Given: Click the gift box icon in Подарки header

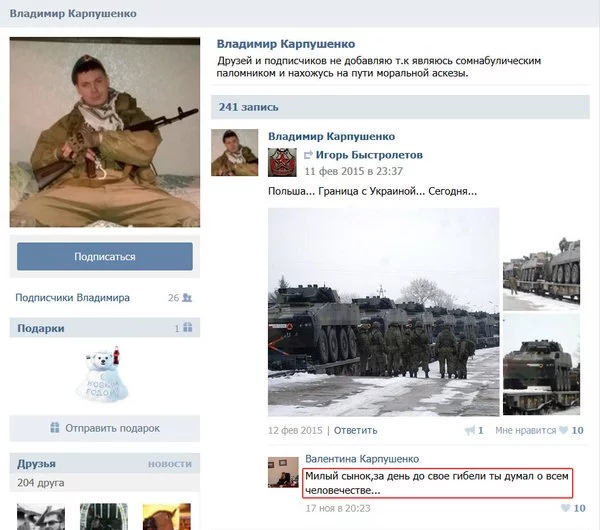Looking at the screenshot, I should pyautogui.click(x=188, y=328).
